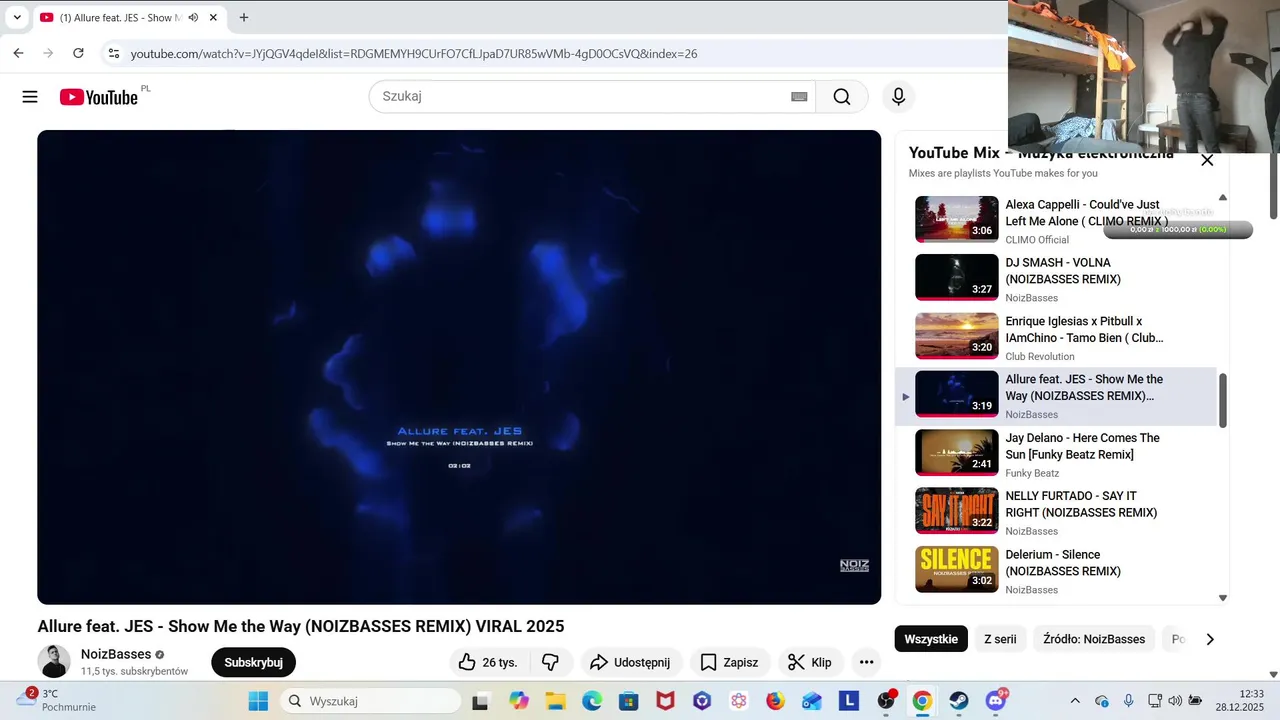The image size is (1280, 720).
Task: Launch Copilot from the taskbar
Action: [518, 701]
